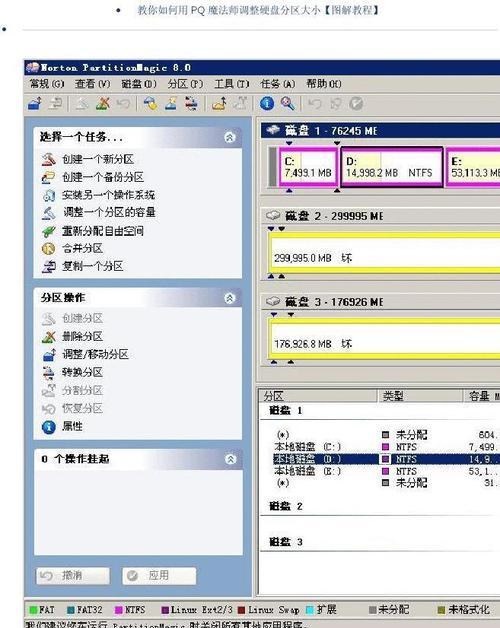Collapse the 选择一个任务 panel chevron

pyautogui.click(x=230, y=137)
